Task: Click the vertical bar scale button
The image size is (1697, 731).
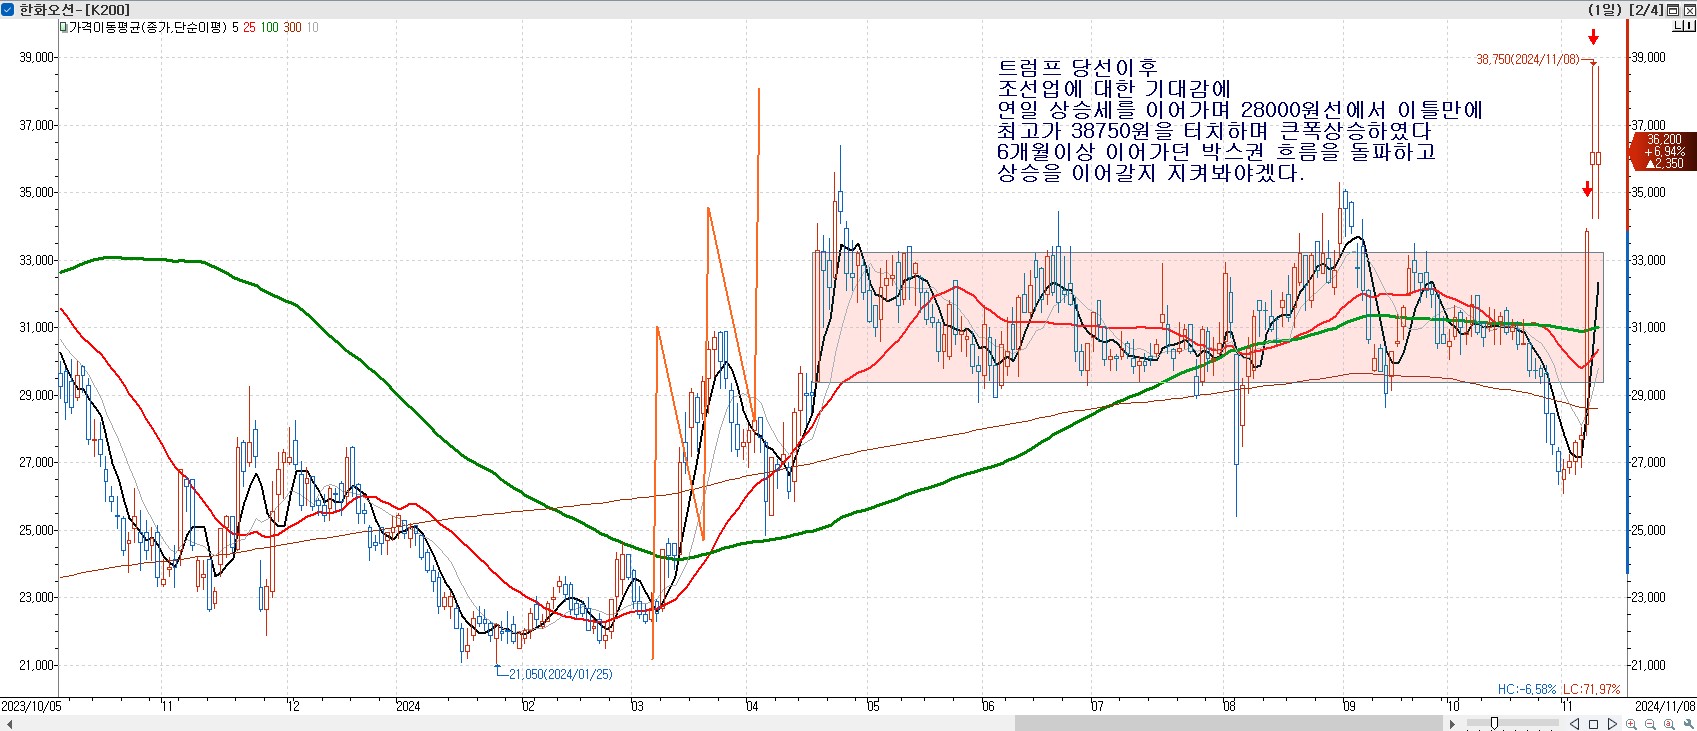Action: [x=1688, y=26]
